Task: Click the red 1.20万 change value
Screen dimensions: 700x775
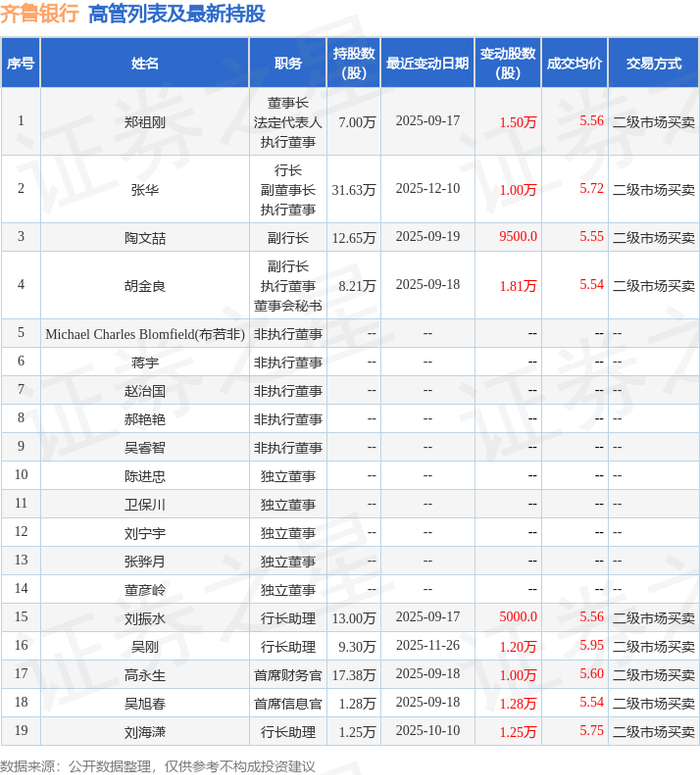Action: click(518, 646)
